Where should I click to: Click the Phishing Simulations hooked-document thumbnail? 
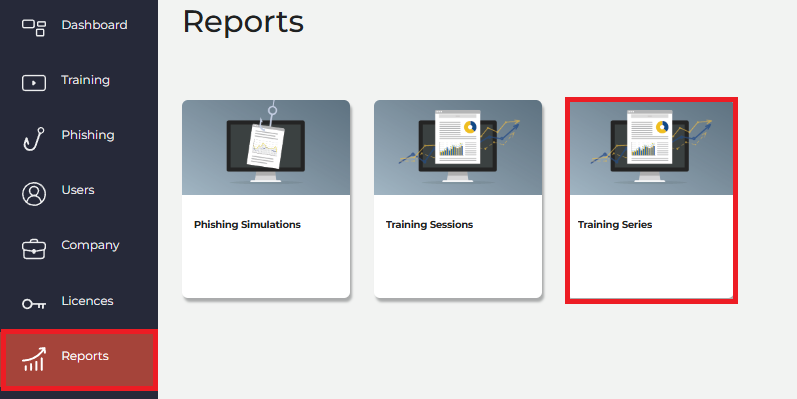pos(266,147)
